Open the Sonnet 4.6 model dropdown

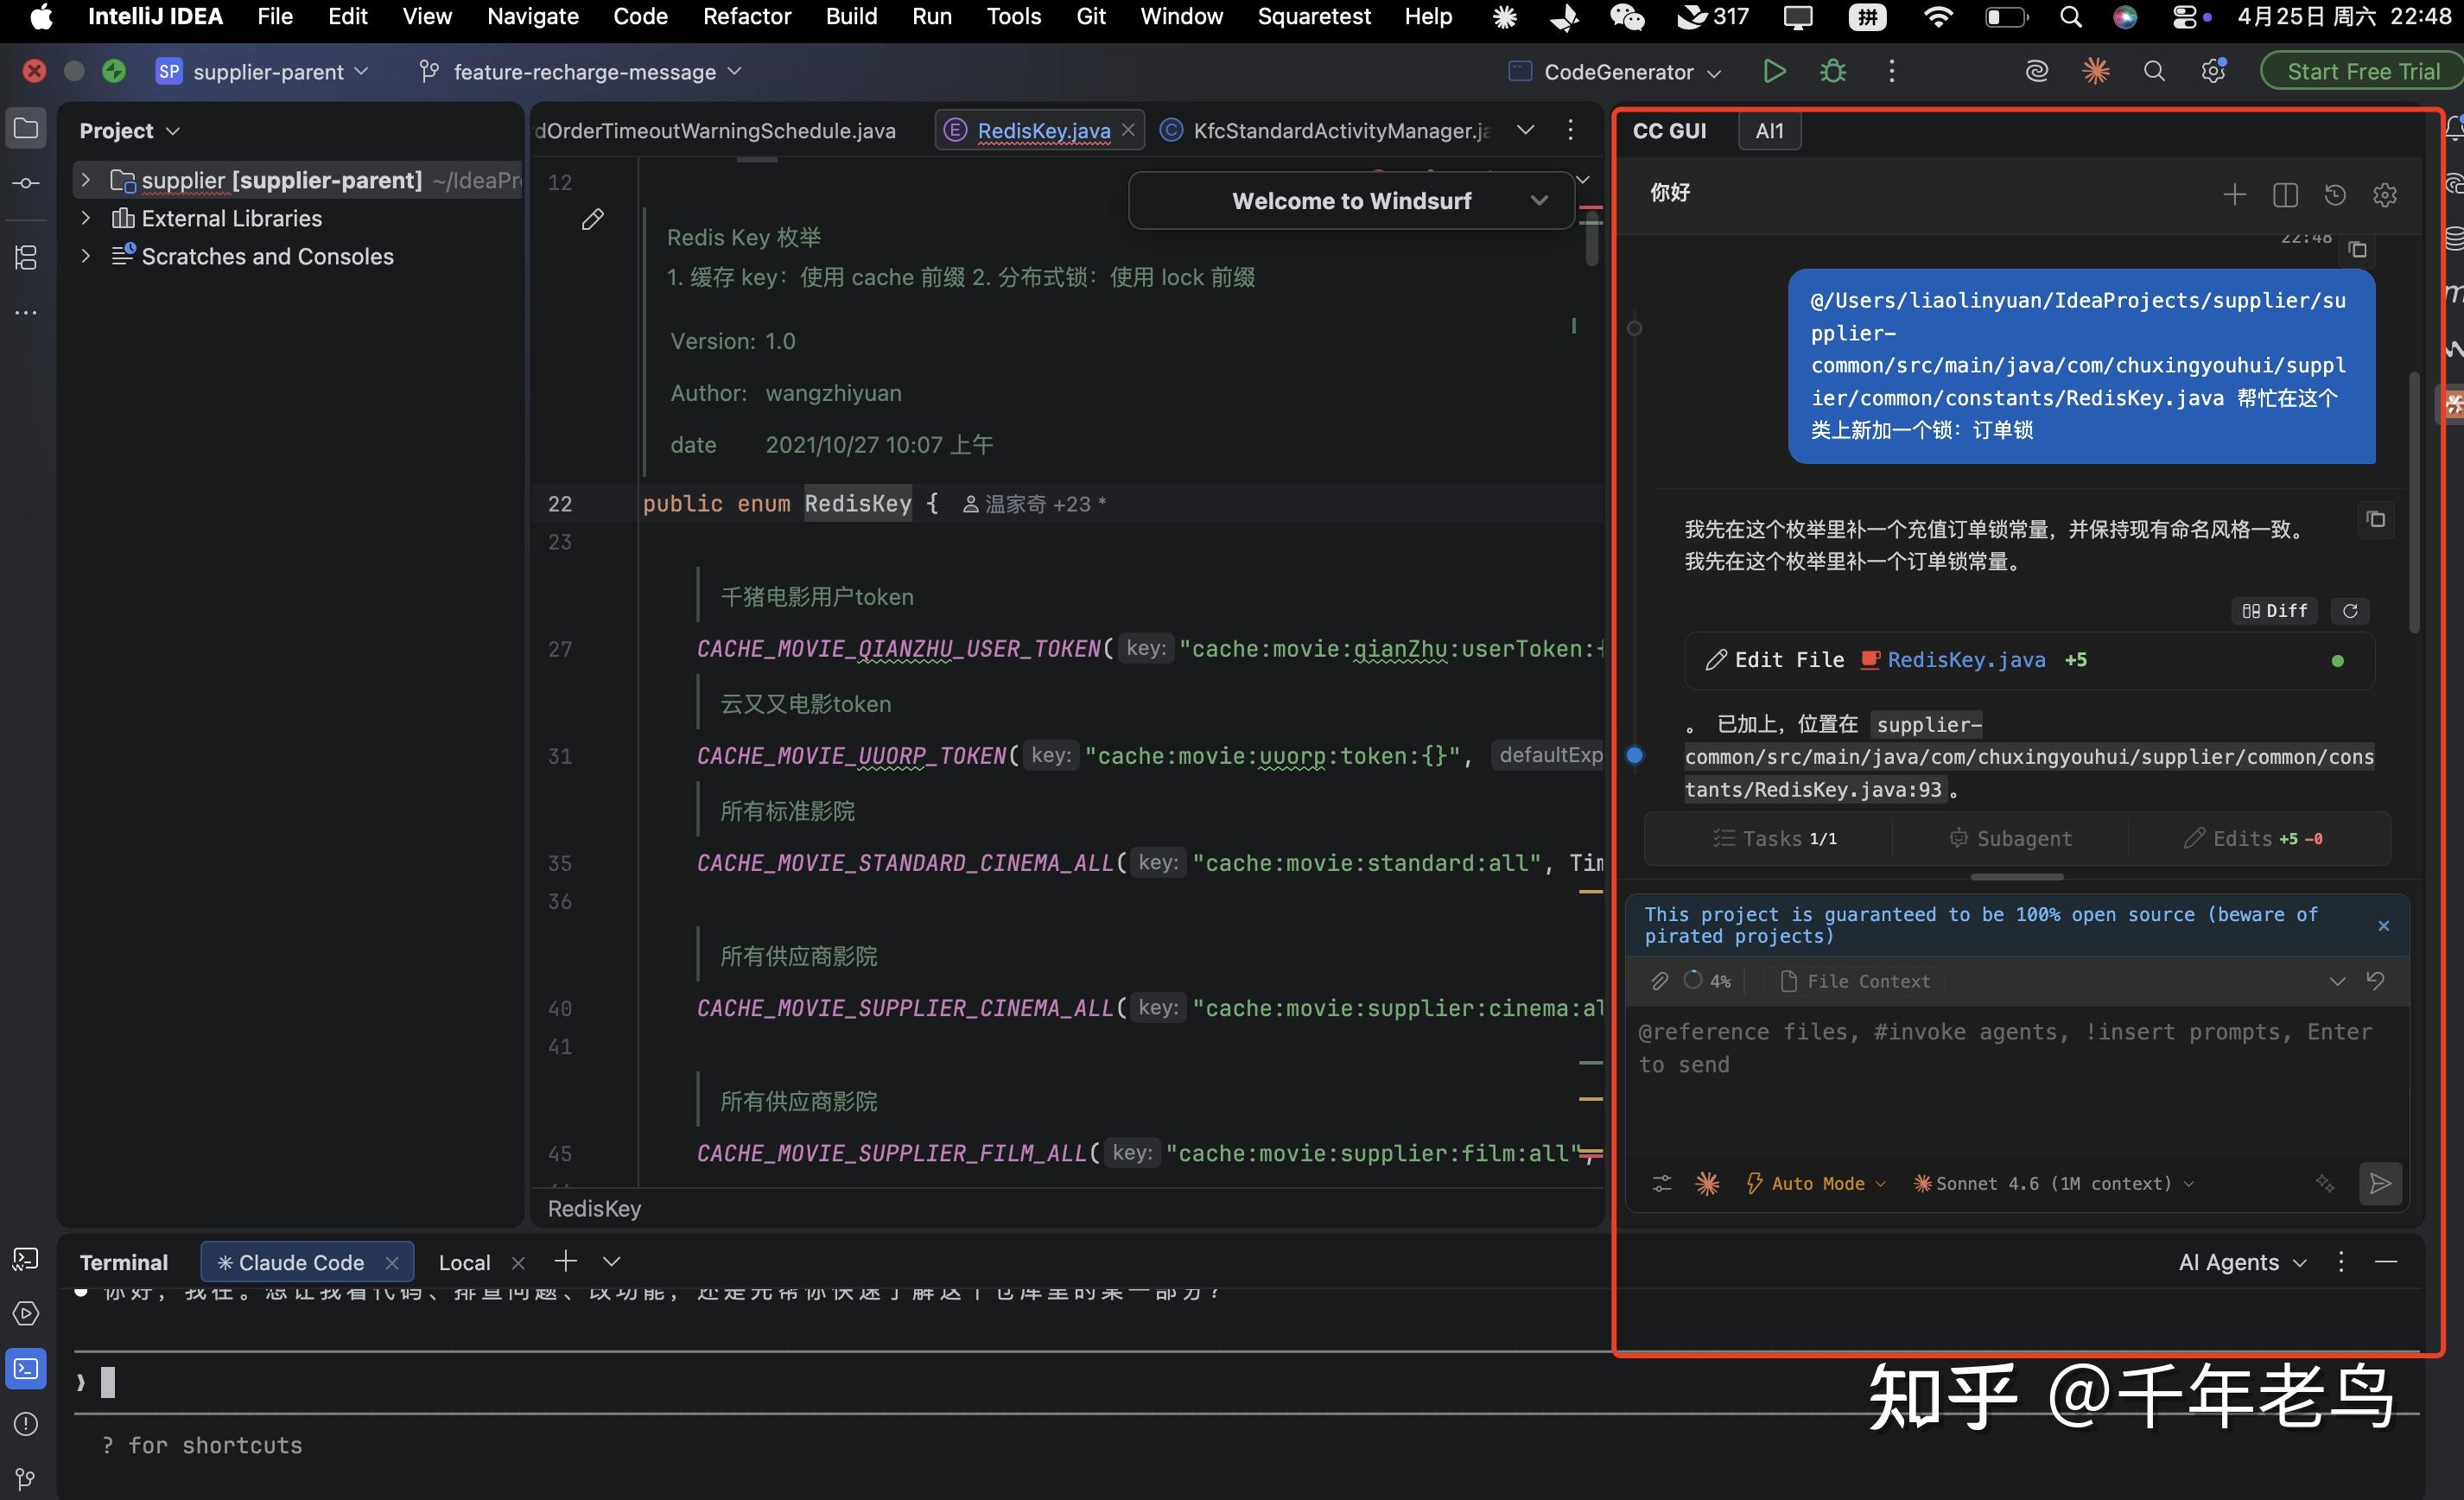[x=2054, y=1183]
